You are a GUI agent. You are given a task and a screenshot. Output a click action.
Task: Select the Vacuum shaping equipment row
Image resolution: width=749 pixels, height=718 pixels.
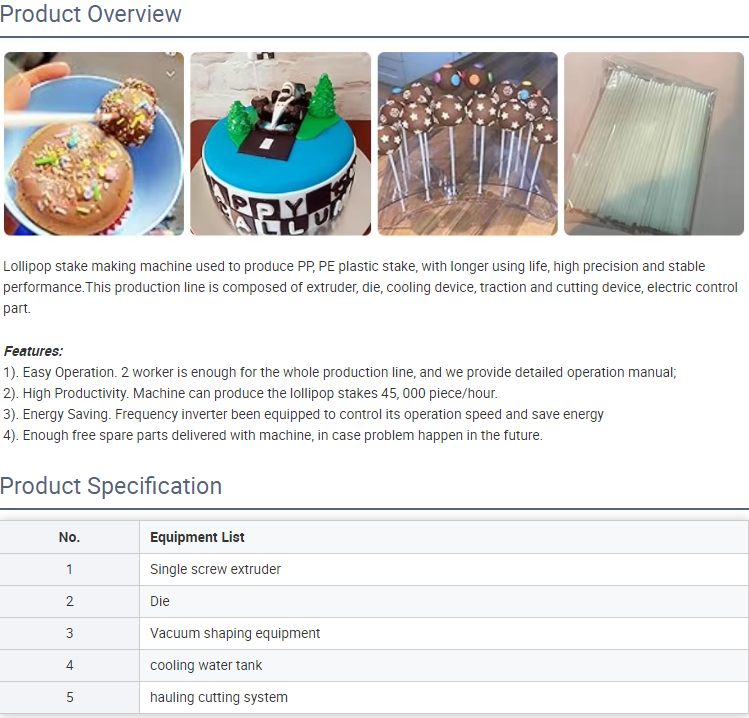[374, 633]
